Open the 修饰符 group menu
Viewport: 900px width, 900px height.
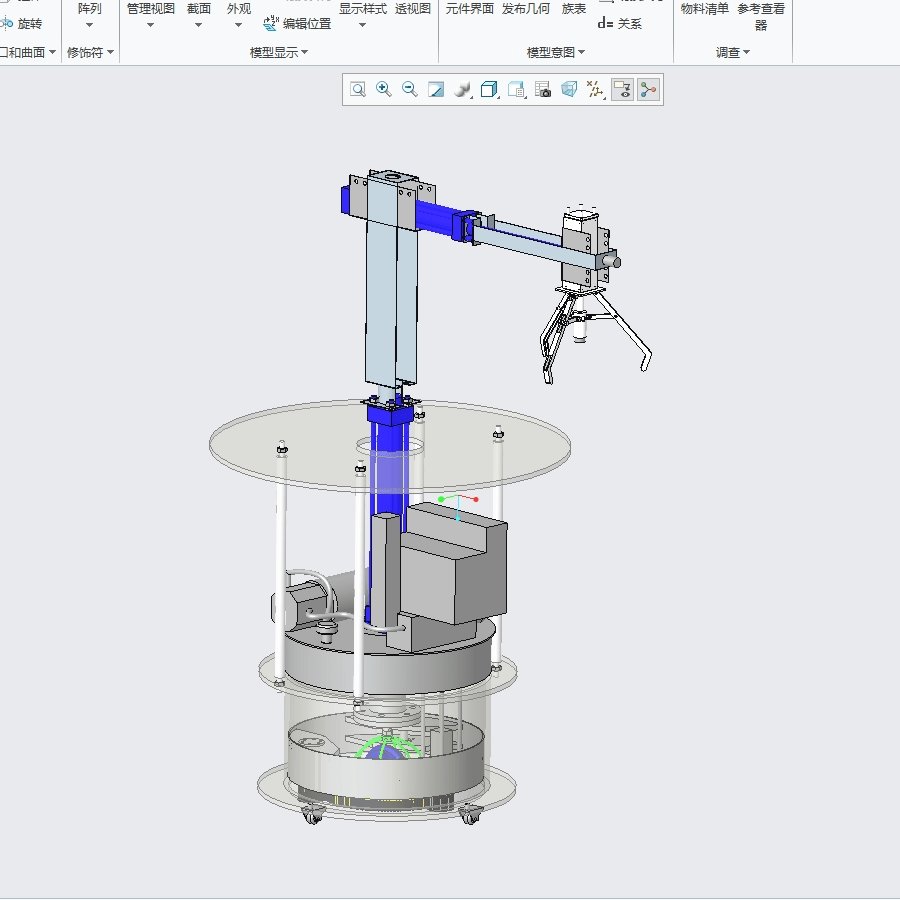[90, 53]
